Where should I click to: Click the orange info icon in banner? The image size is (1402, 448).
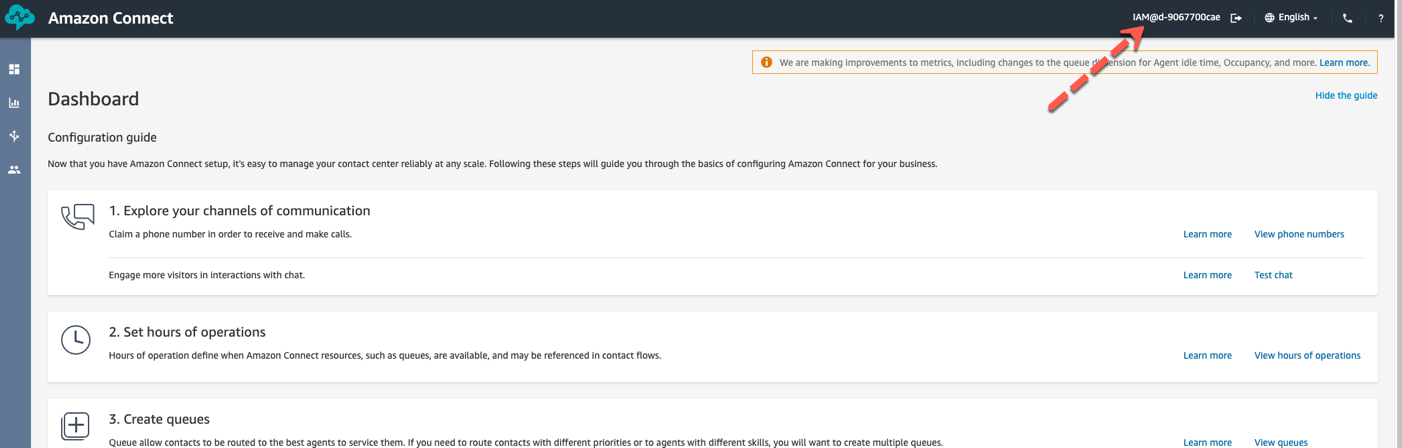click(766, 62)
